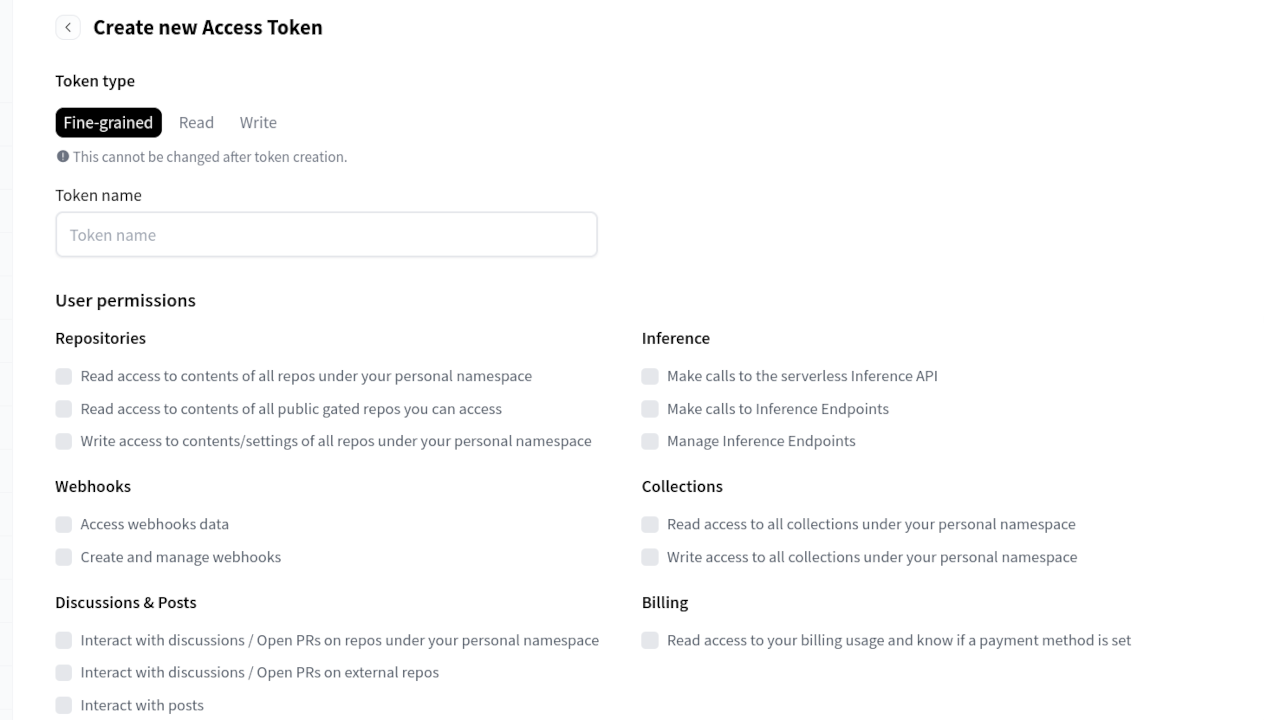Click the Token name input field
This screenshot has width=1280, height=720.
click(326, 234)
